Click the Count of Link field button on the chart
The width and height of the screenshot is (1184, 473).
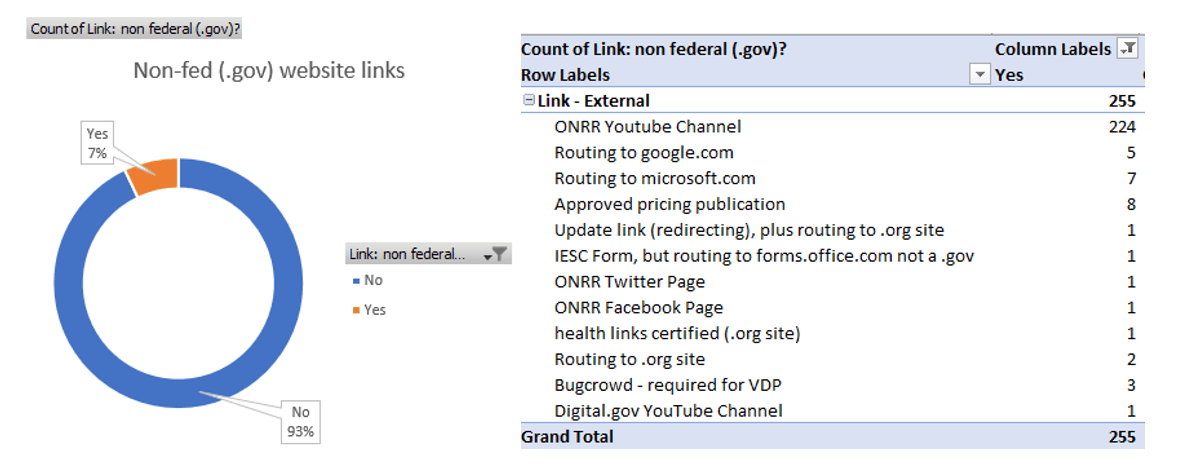pyautogui.click(x=136, y=28)
